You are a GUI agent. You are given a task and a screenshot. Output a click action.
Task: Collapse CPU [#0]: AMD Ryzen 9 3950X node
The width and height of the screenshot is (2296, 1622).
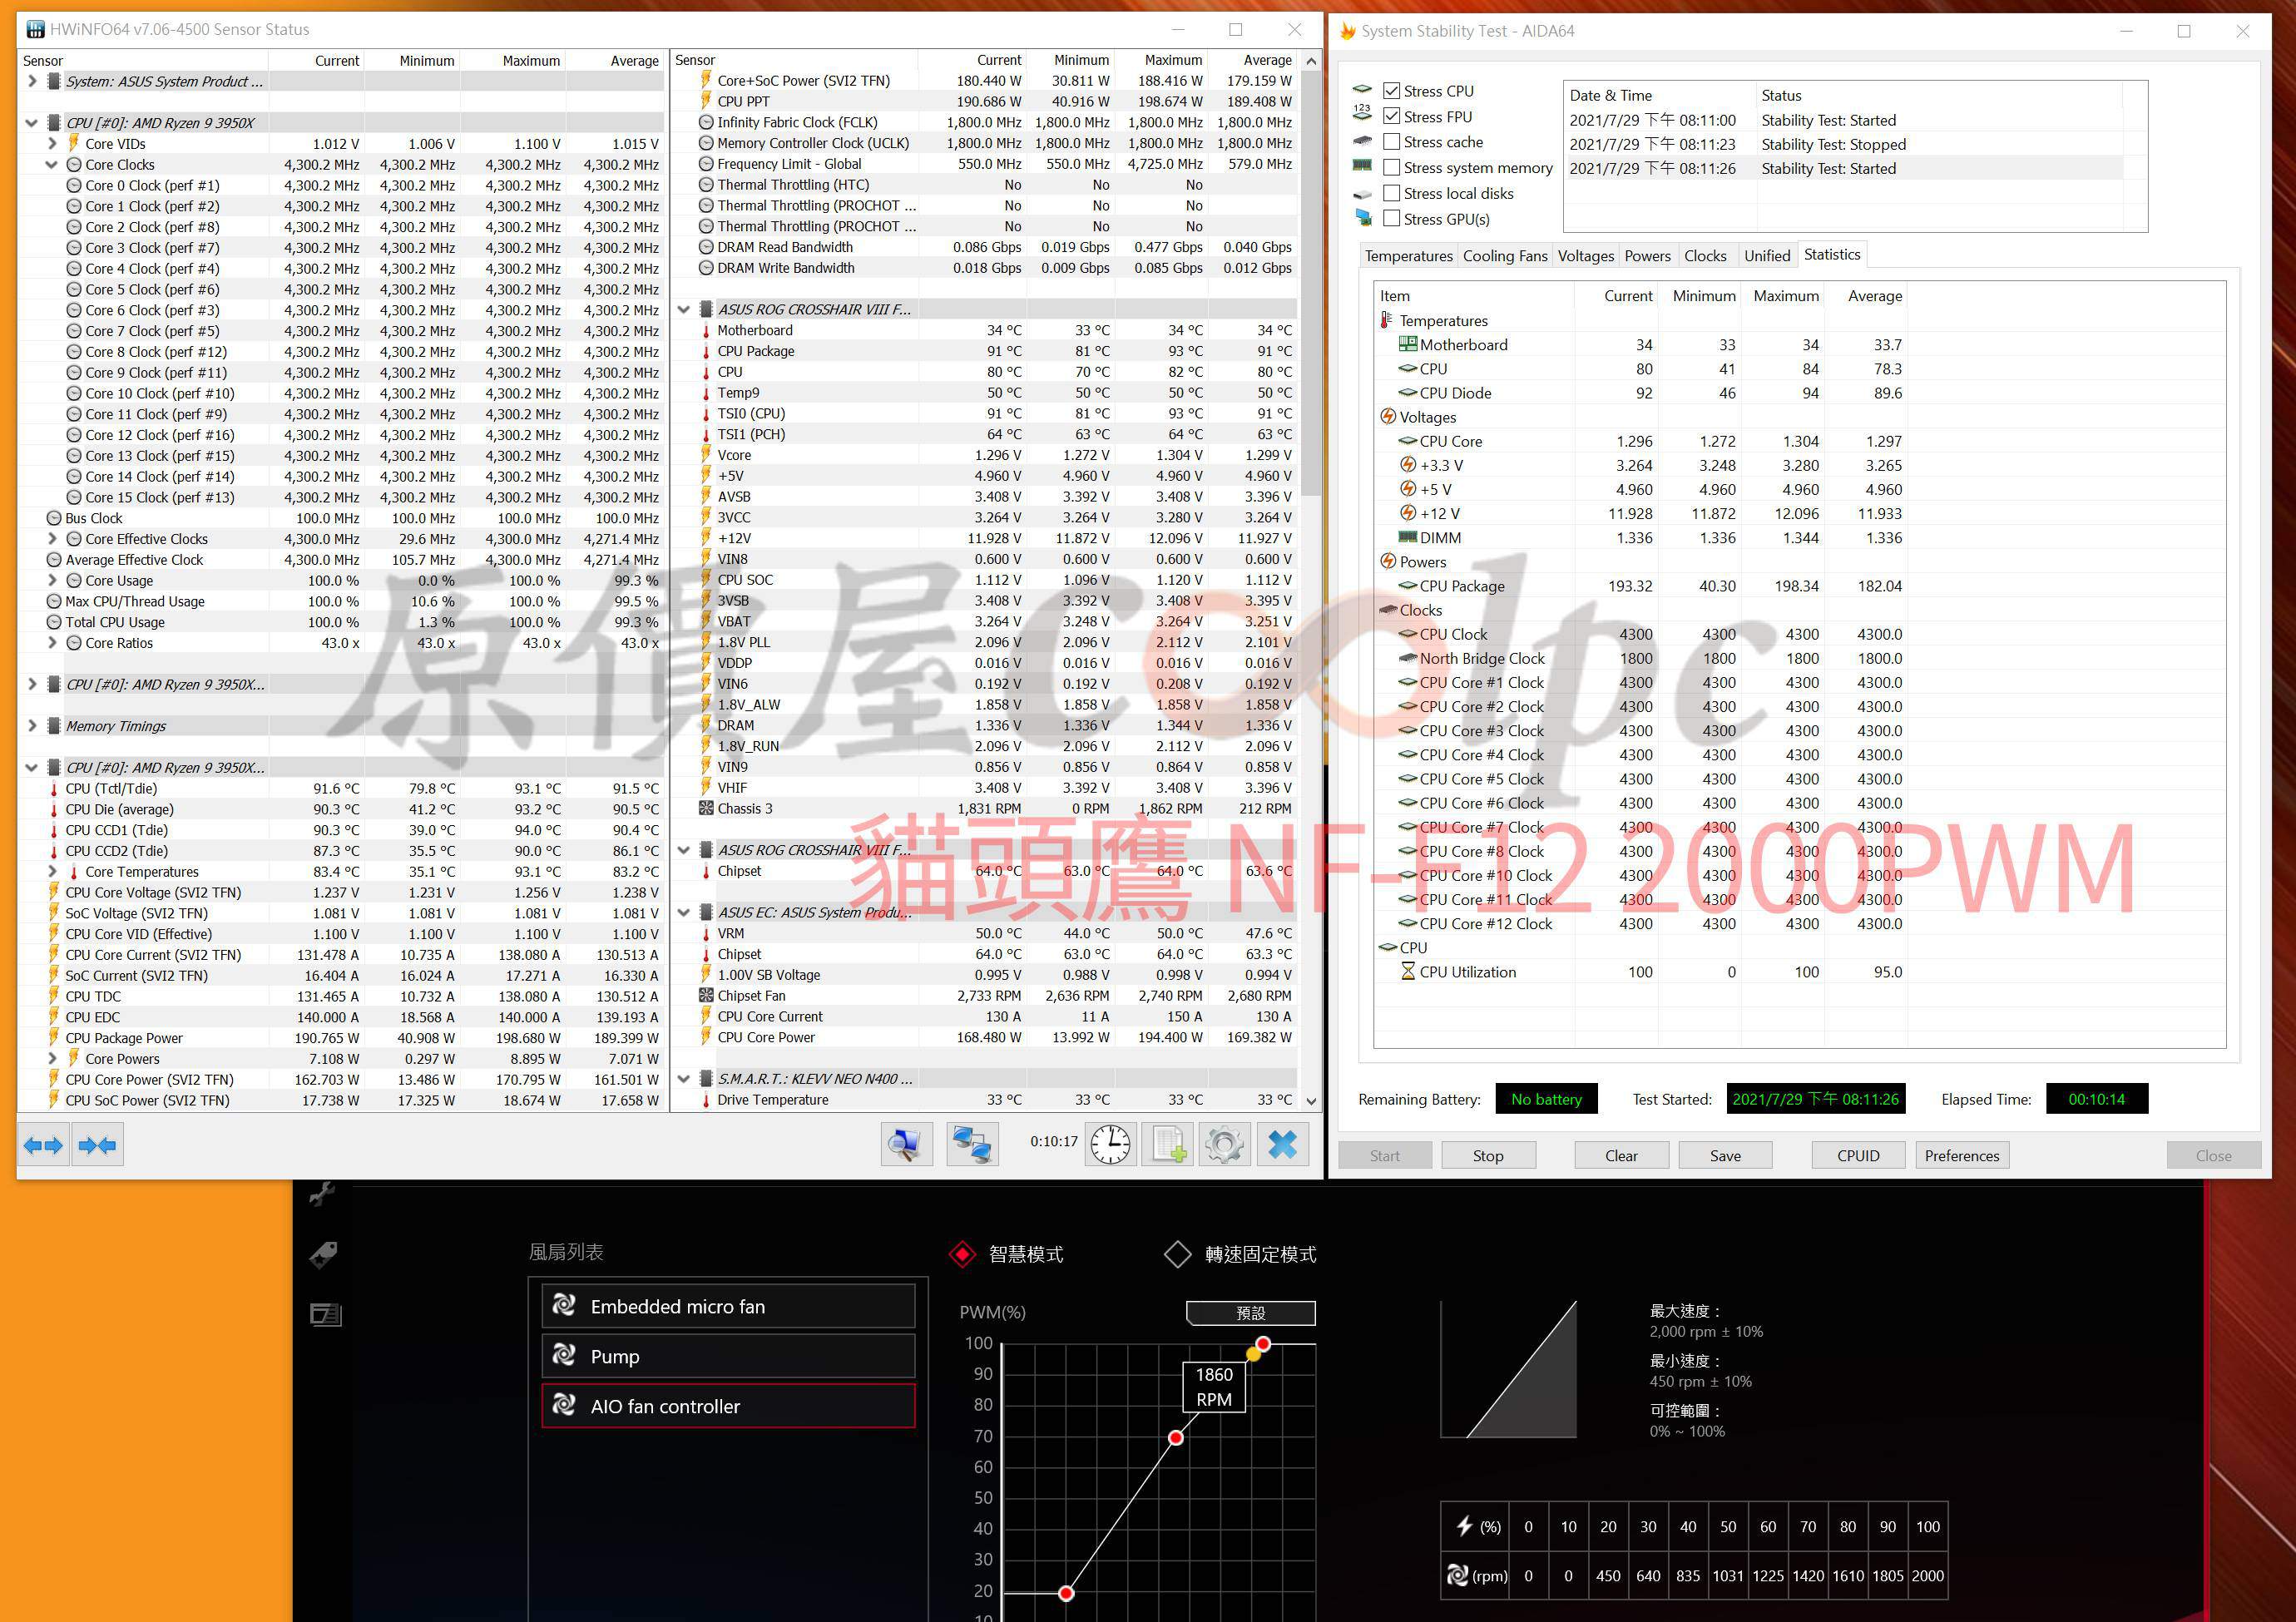[32, 123]
